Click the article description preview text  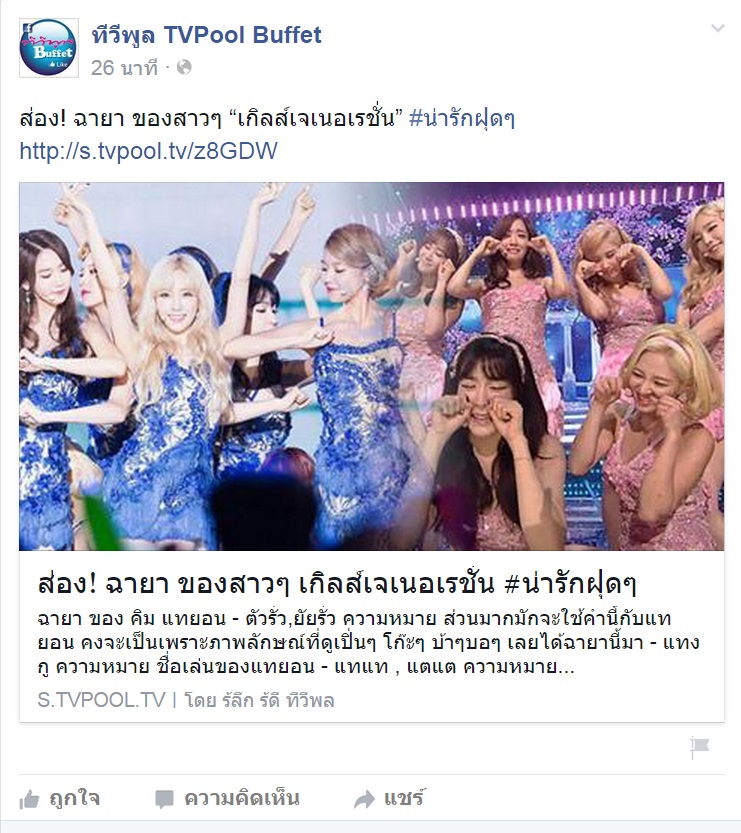click(x=368, y=642)
